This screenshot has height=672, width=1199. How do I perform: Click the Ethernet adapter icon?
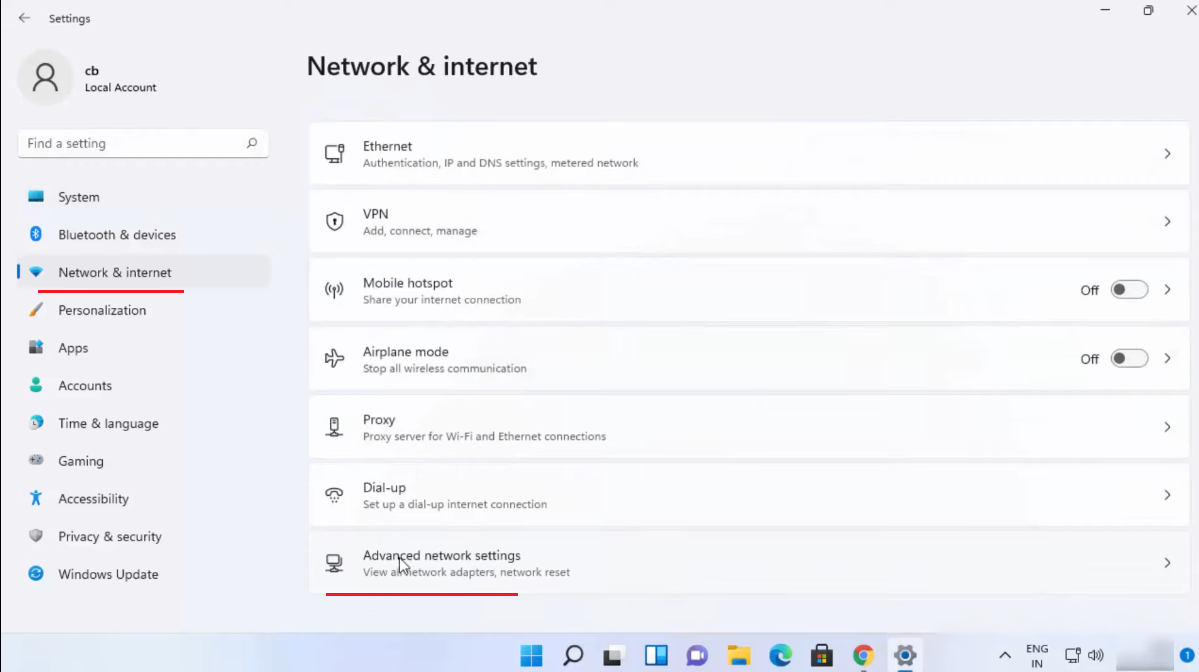[x=334, y=154]
